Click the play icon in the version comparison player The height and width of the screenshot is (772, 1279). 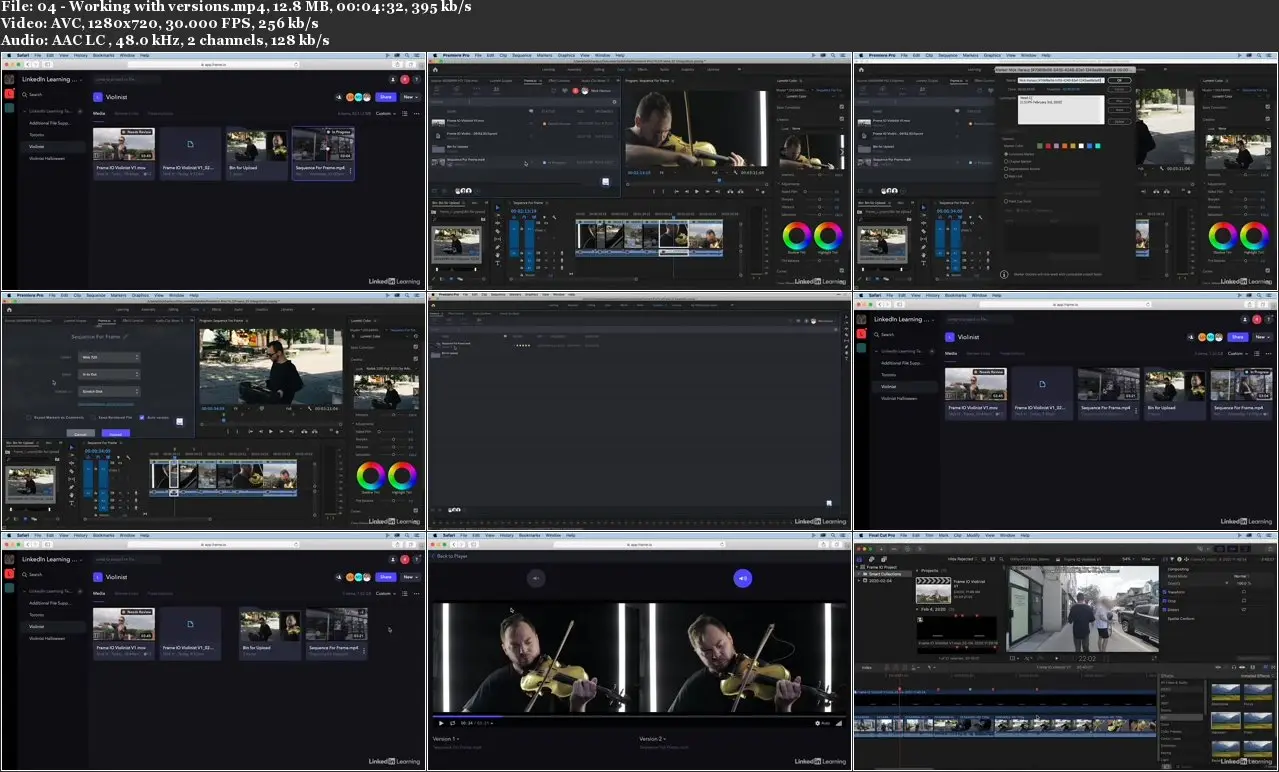[x=441, y=722]
